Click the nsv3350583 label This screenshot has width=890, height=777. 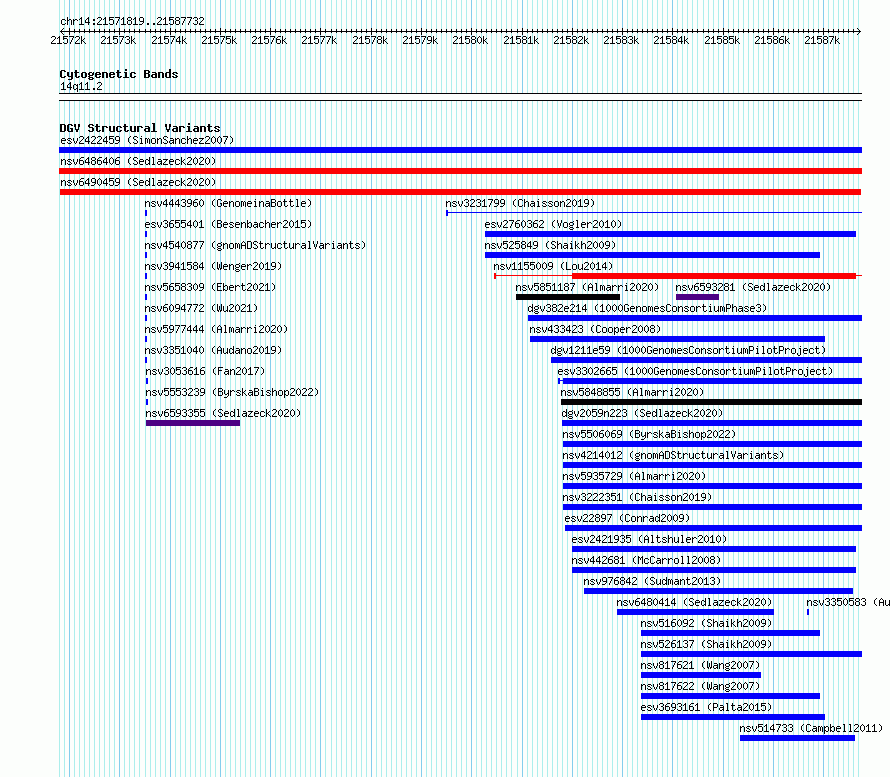click(848, 602)
